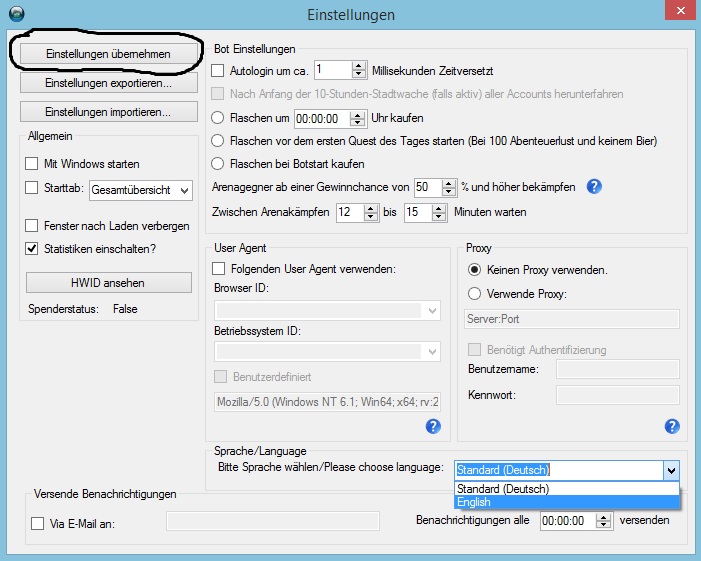Enable Autologin um ca. checkbox
701x561 pixels.
(x=218, y=71)
